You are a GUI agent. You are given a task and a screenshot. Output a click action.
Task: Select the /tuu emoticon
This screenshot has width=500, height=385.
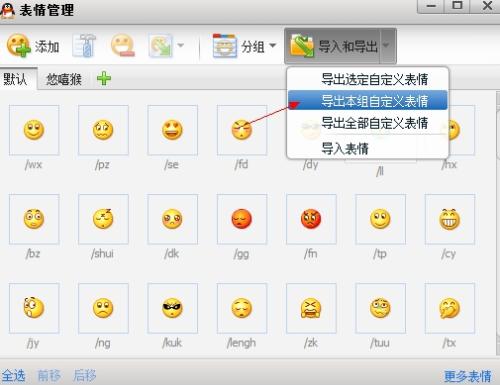tap(381, 308)
